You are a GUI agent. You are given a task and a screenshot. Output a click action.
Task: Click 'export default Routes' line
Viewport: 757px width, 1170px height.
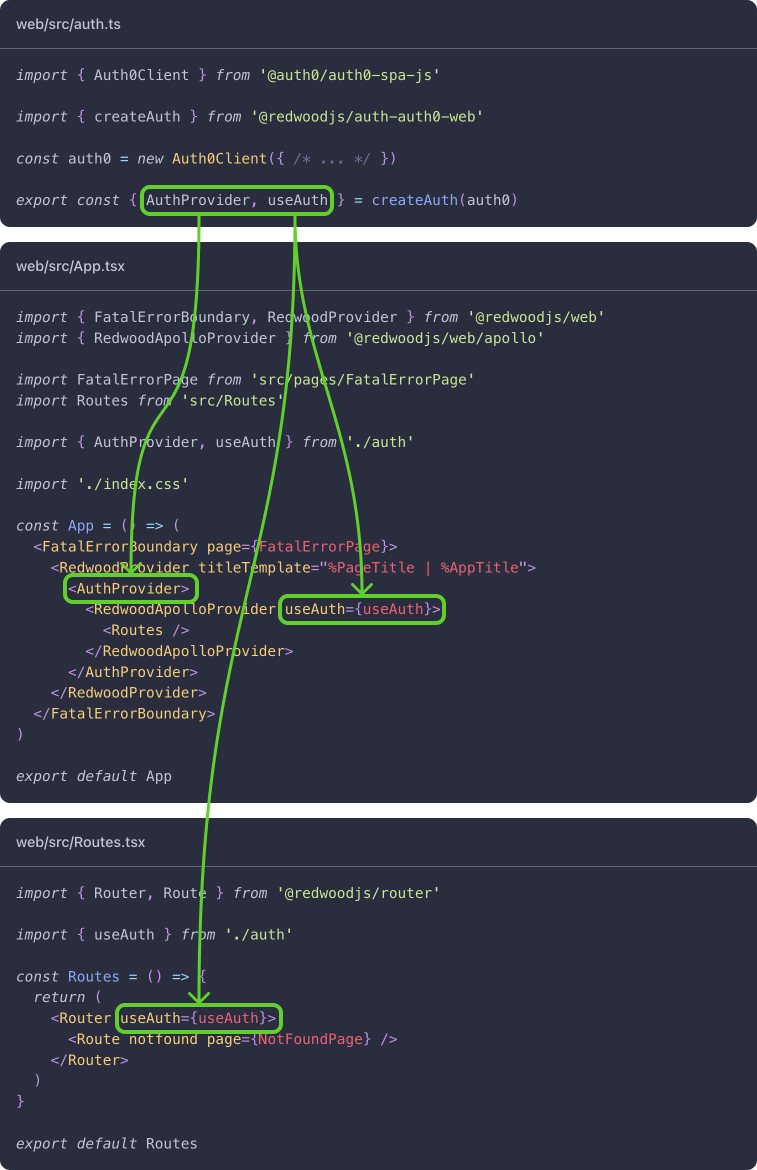[107, 1144]
